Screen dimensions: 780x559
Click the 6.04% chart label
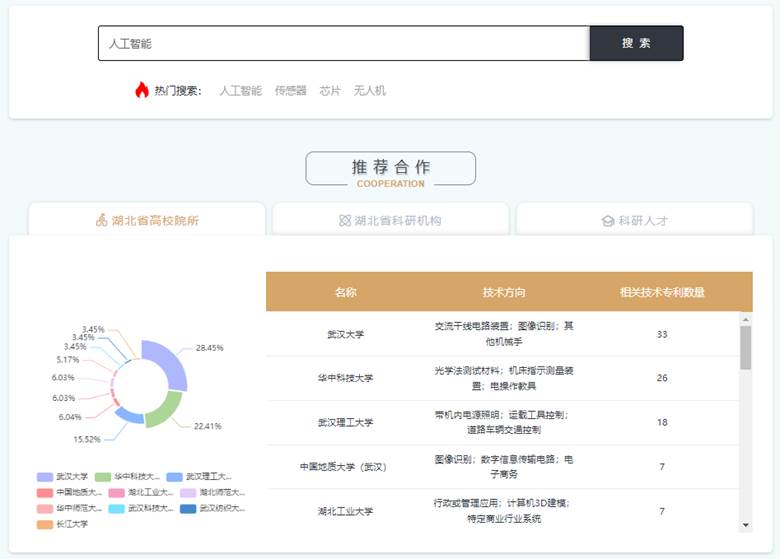(x=70, y=417)
